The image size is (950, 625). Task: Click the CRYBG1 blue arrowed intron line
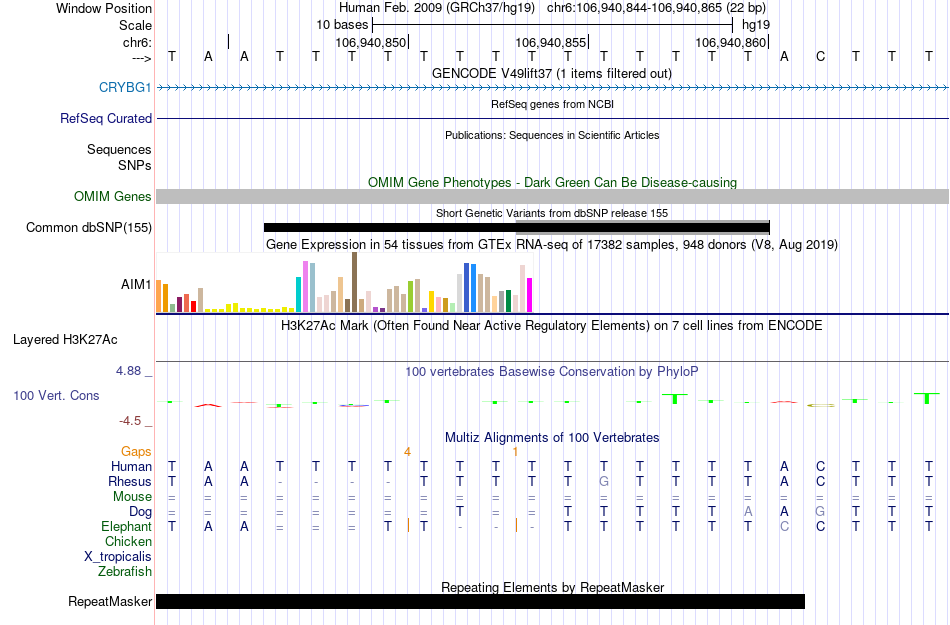click(552, 88)
